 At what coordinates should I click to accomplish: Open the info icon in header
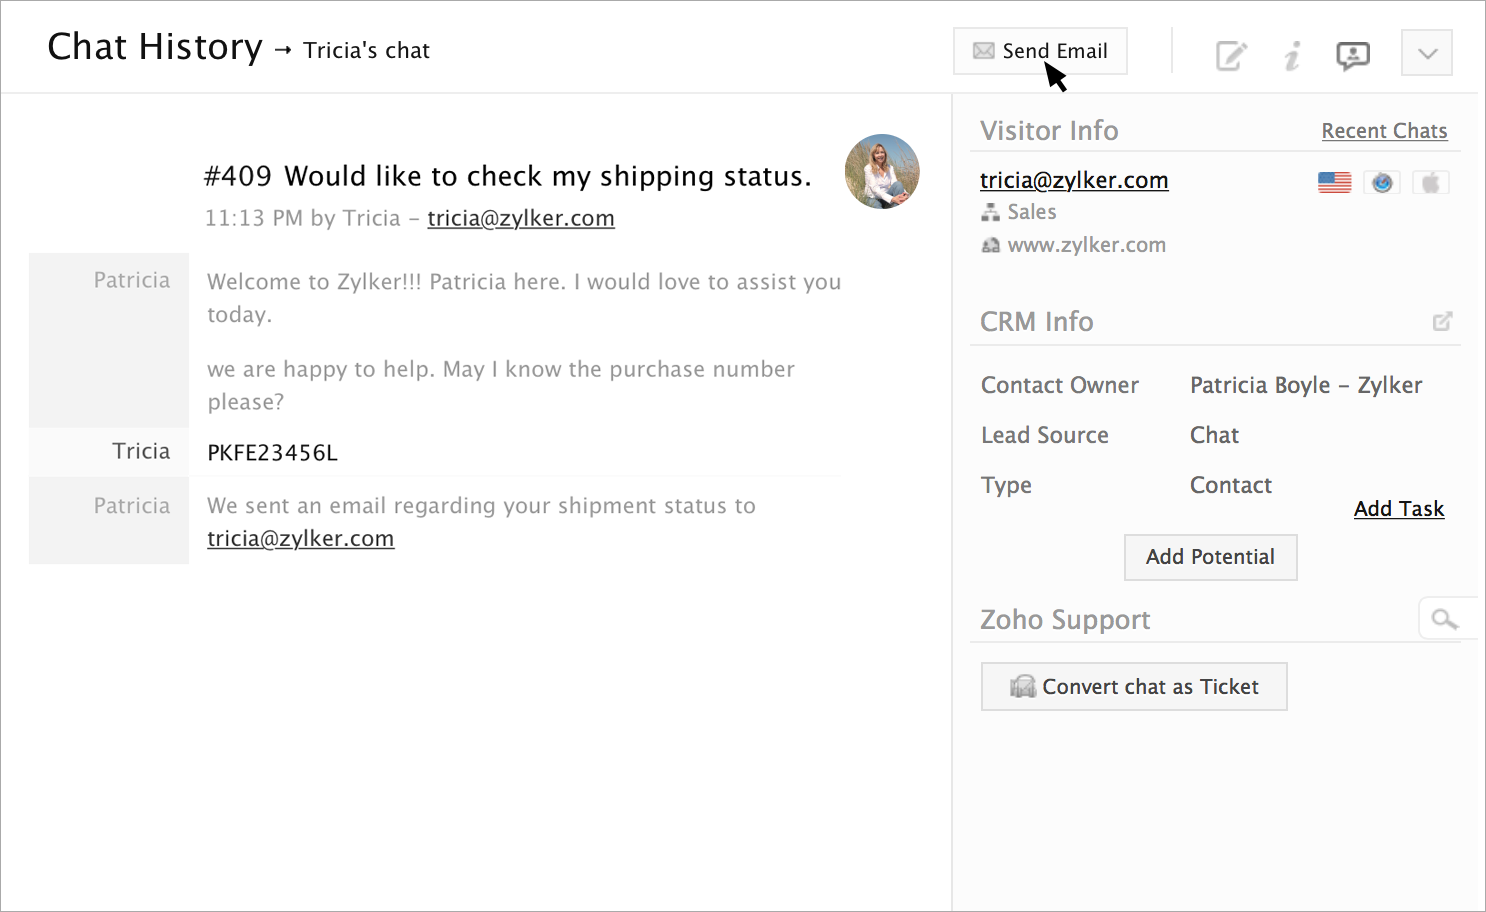(x=1292, y=55)
